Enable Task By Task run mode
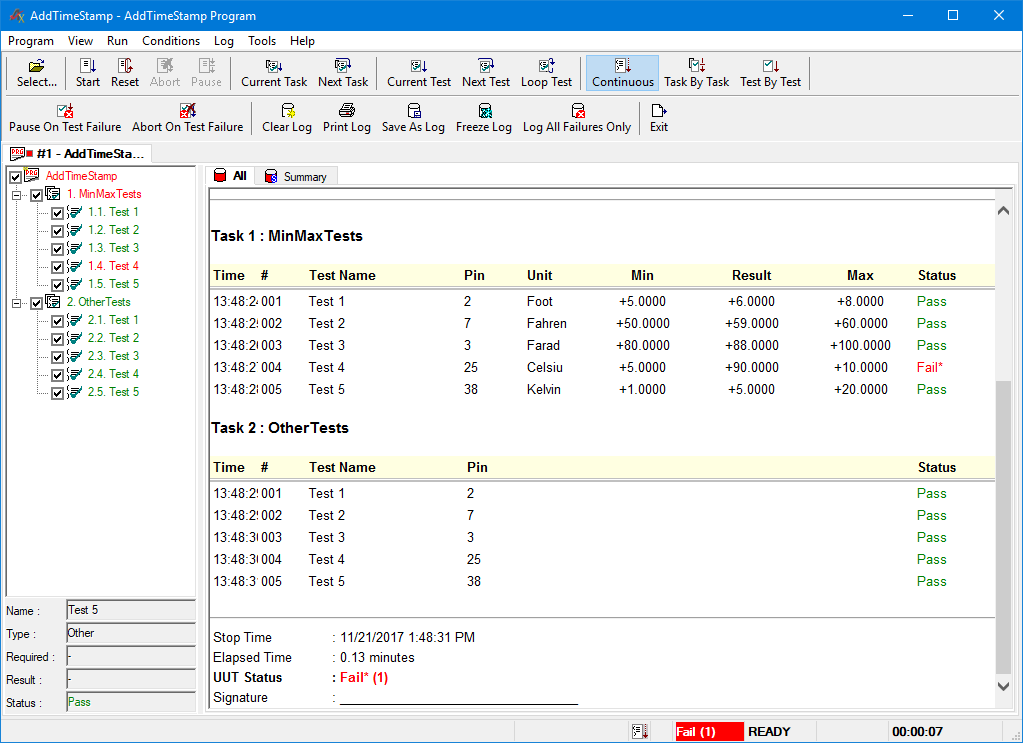Viewport: 1023px width, 743px height. (696, 73)
